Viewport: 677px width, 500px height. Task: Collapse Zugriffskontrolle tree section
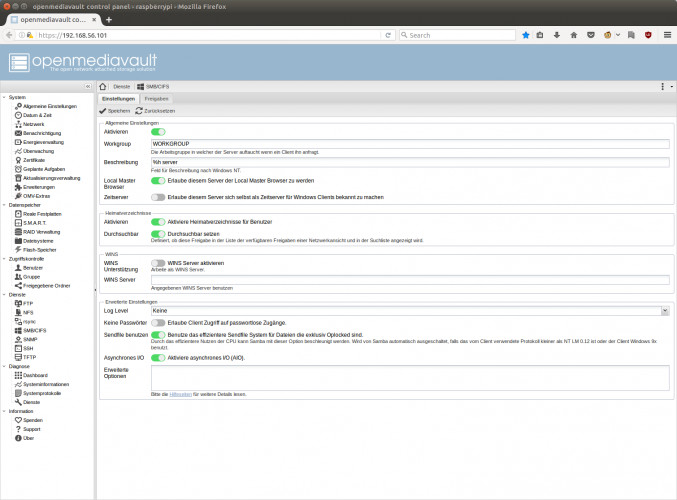(4, 259)
